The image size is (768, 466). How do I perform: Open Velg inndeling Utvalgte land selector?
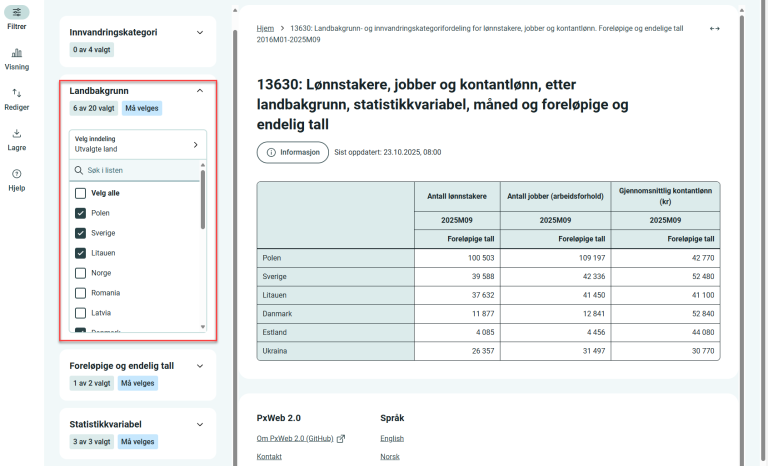click(x=138, y=145)
